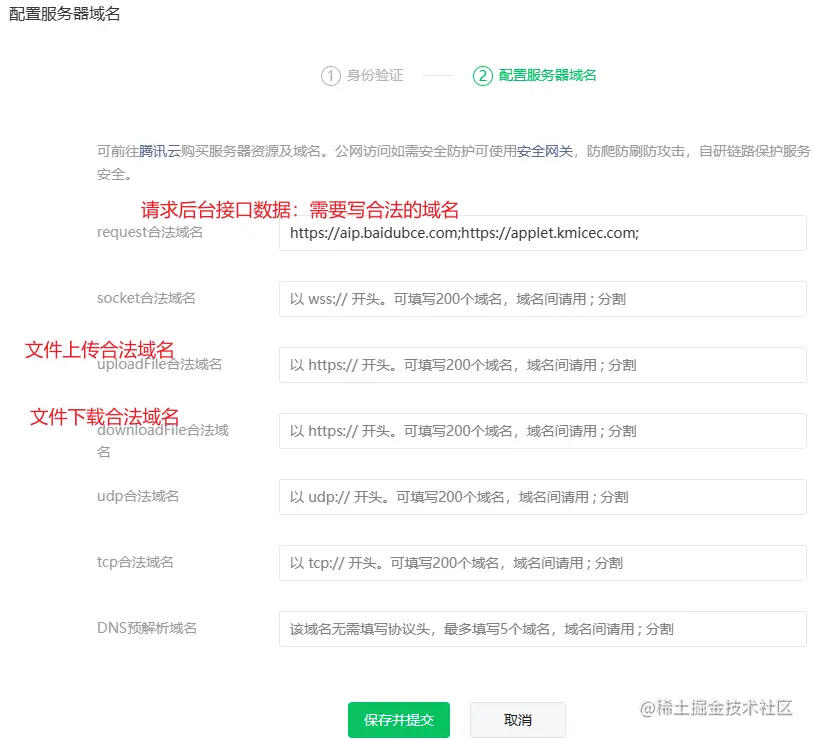Image resolution: width=814 pixels, height=739 pixels.
Task: Click the tcp合法域名 label
Action: click(x=135, y=562)
